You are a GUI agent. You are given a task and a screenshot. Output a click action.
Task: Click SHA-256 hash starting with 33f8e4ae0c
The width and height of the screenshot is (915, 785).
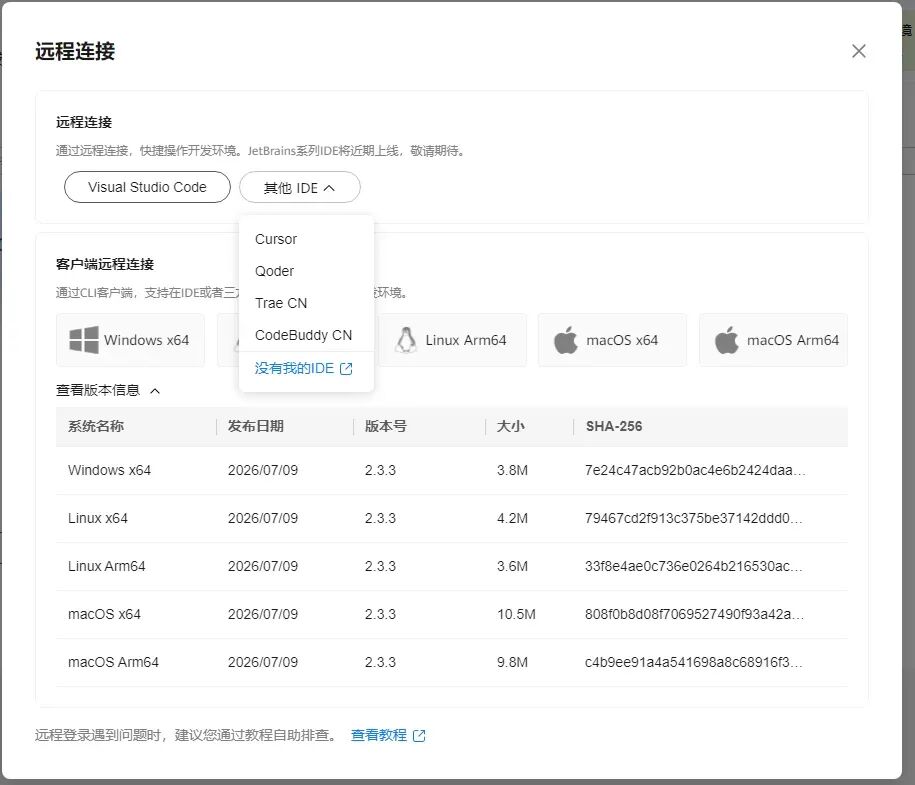693,566
